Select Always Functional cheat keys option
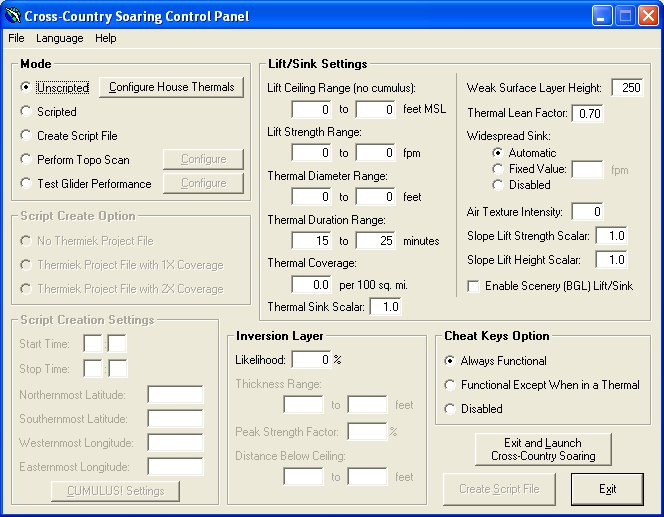 [x=495, y=361]
